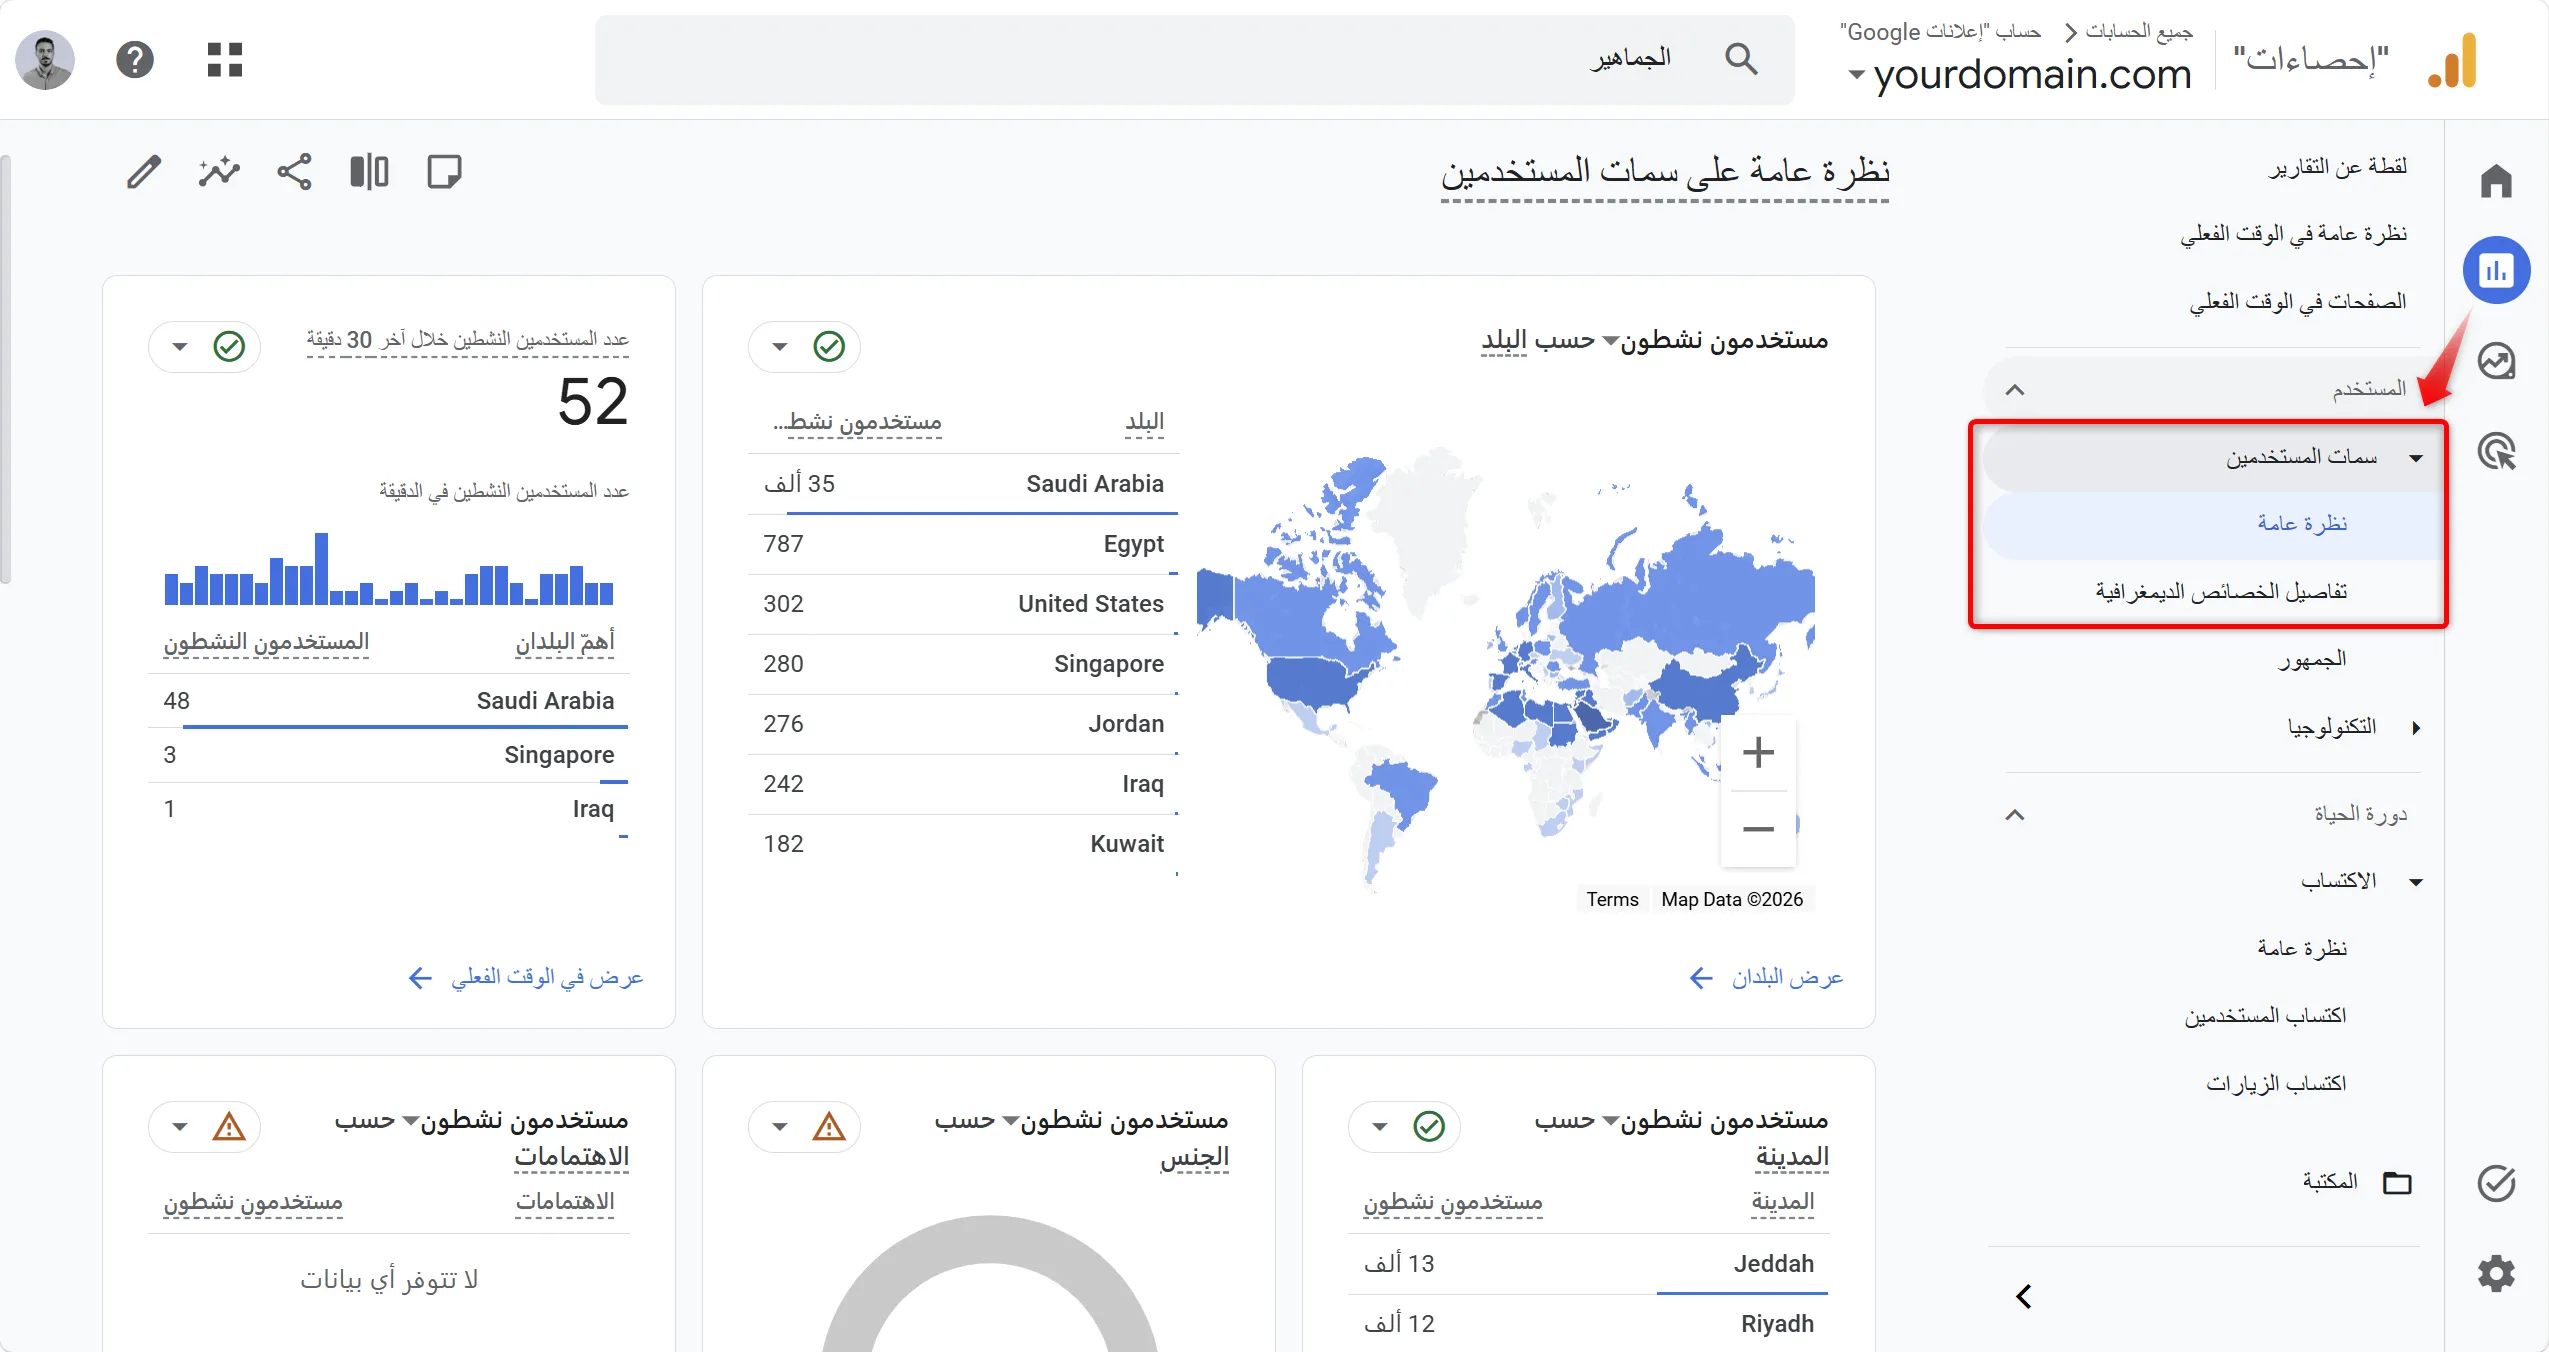Click the checkmark circle icon above Admin gear
The height and width of the screenshot is (1352, 2549).
[x=2496, y=1183]
